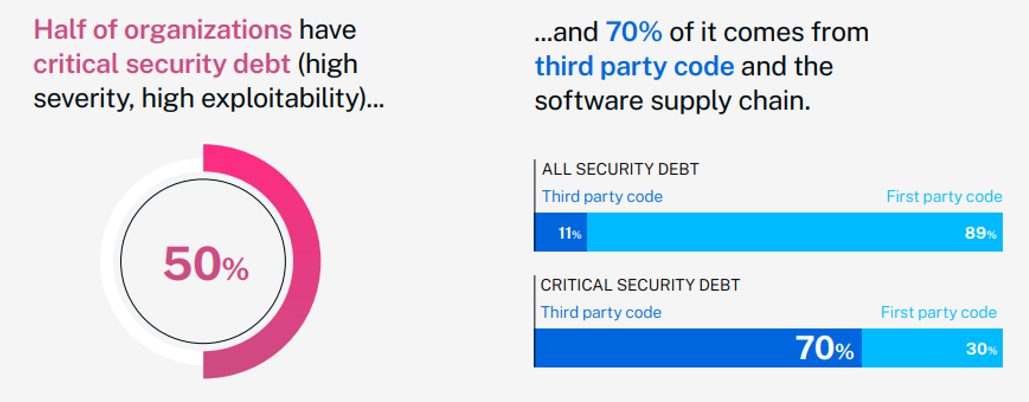The height and width of the screenshot is (402, 1029).
Task: Select the light blue 30% bar segment
Action: pyautogui.click(x=932, y=348)
